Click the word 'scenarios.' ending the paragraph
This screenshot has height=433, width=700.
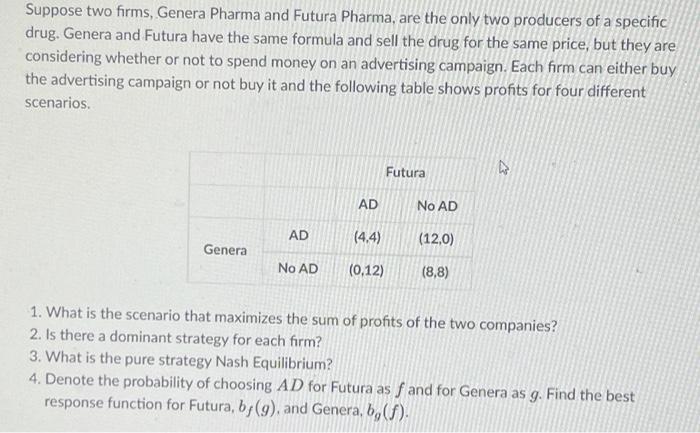pos(58,103)
